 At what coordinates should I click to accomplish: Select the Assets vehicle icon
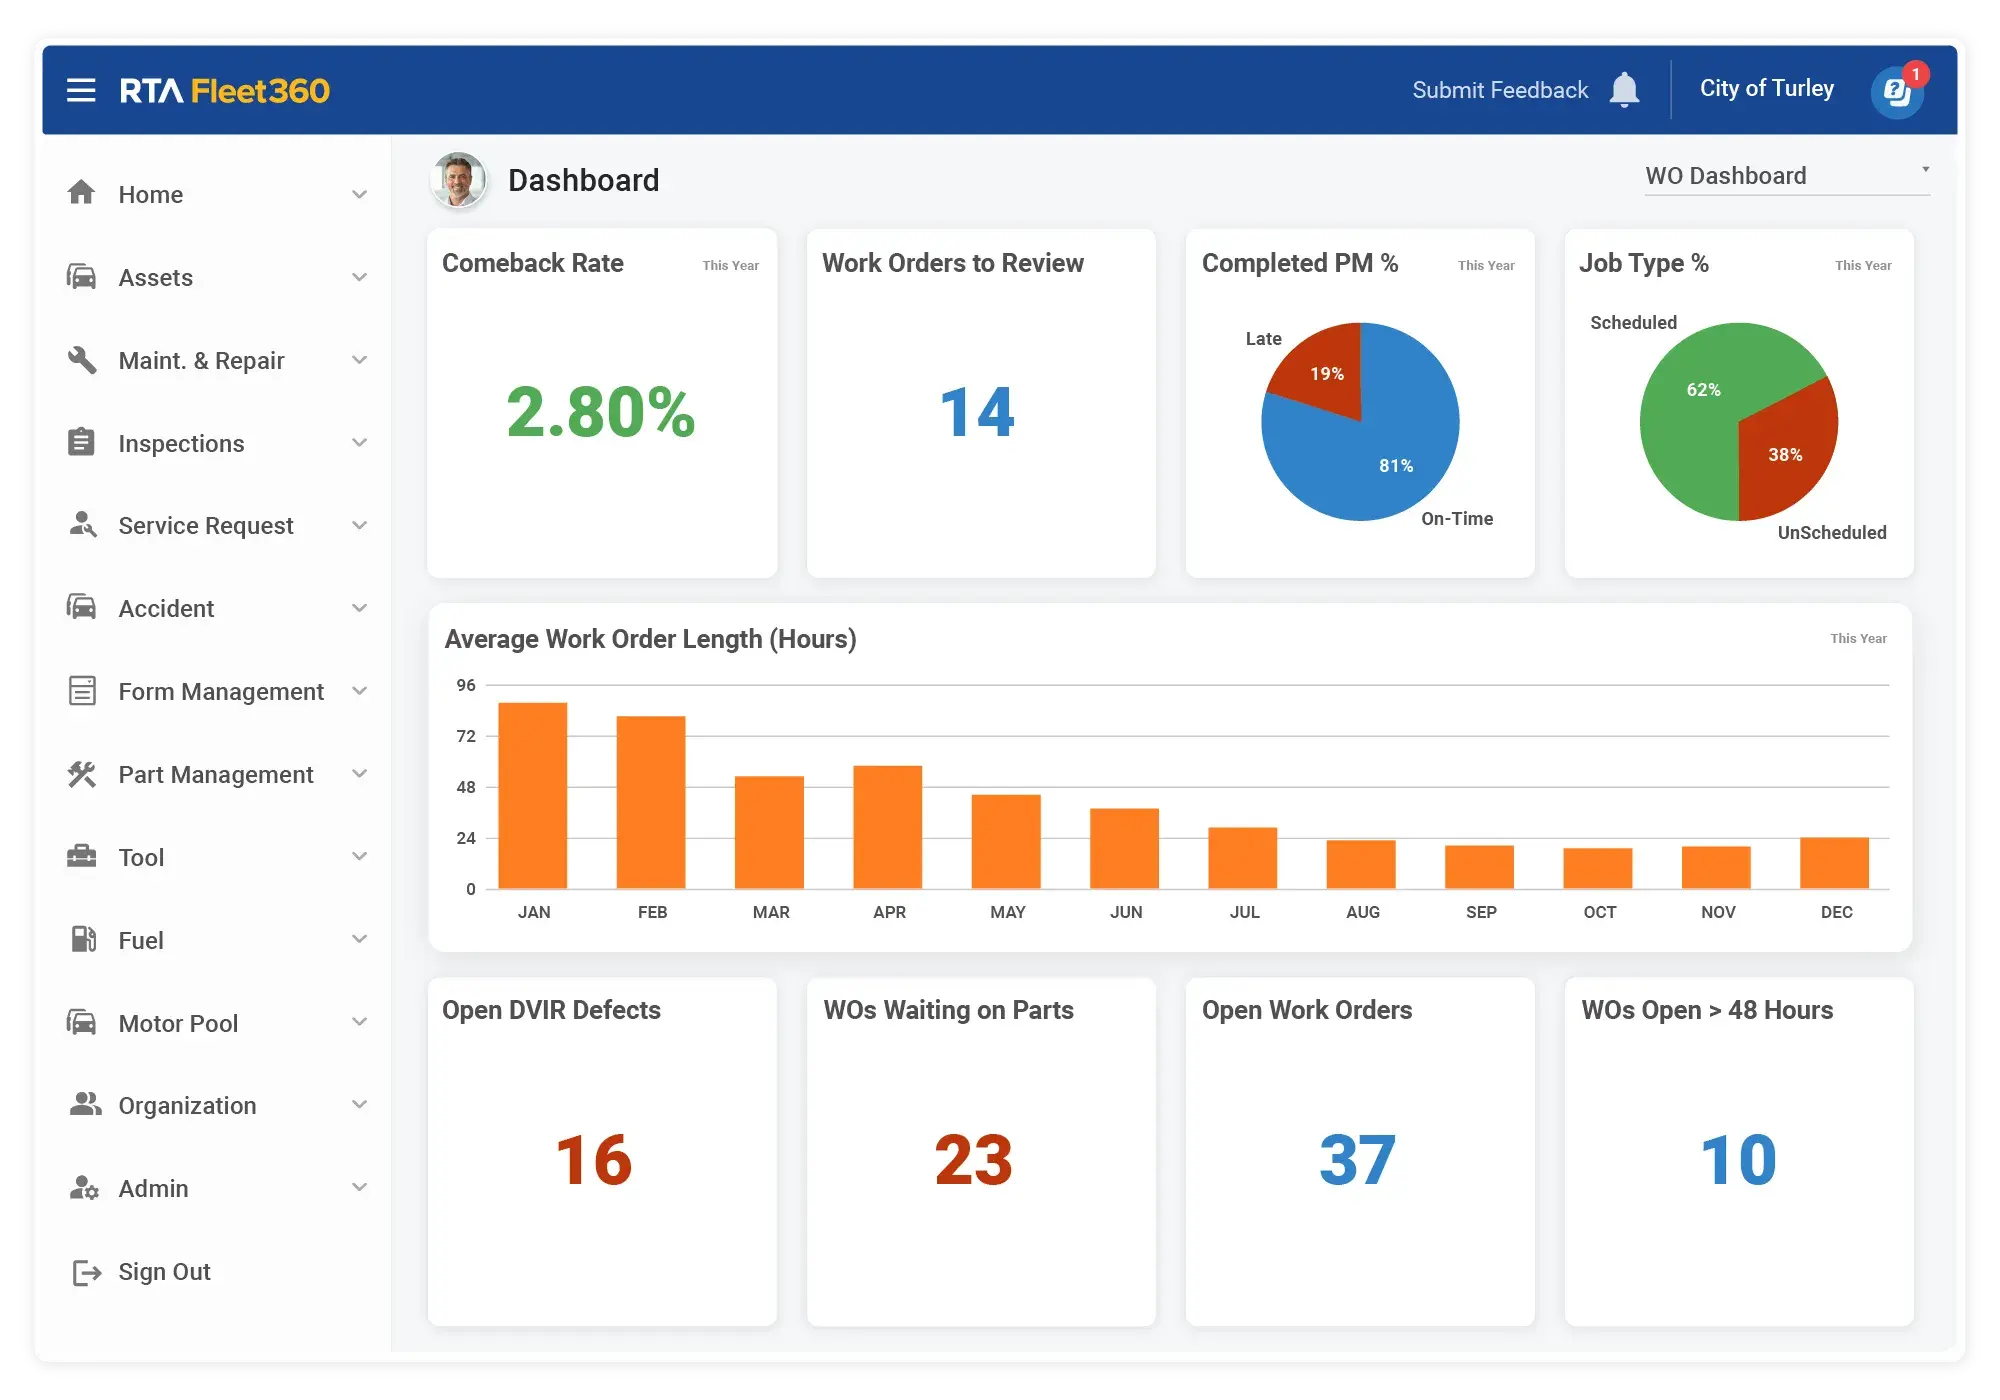coord(84,277)
